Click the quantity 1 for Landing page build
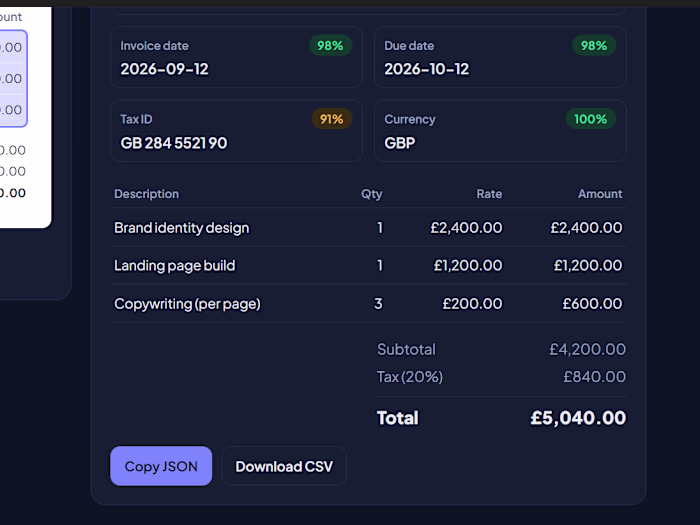700x525 pixels. pyautogui.click(x=380, y=266)
